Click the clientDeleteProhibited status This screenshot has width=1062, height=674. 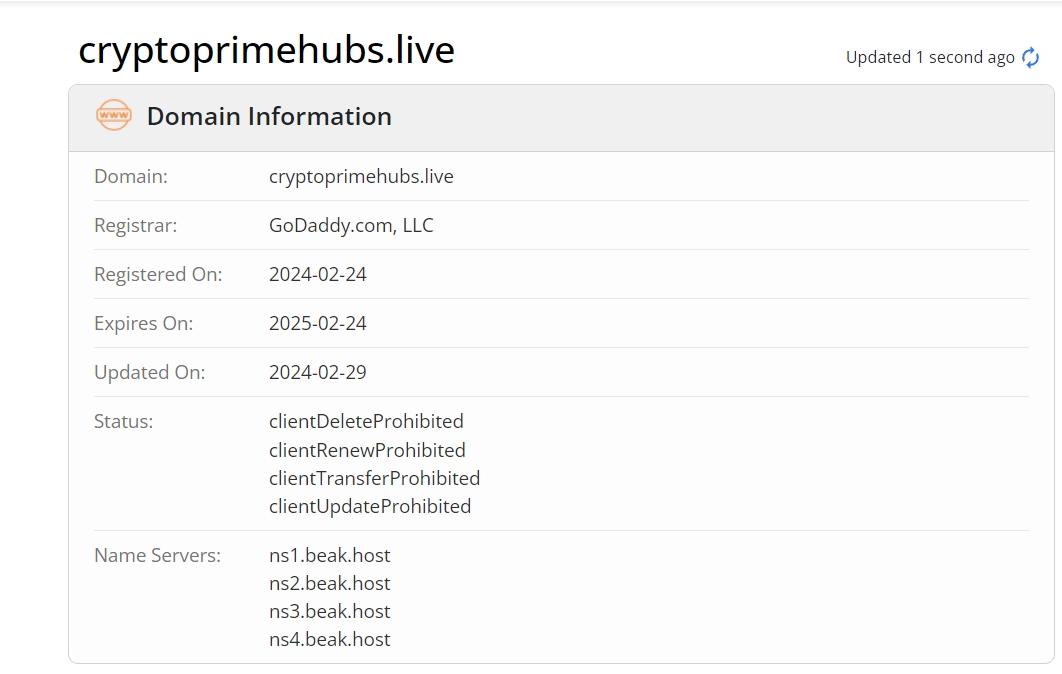click(366, 421)
